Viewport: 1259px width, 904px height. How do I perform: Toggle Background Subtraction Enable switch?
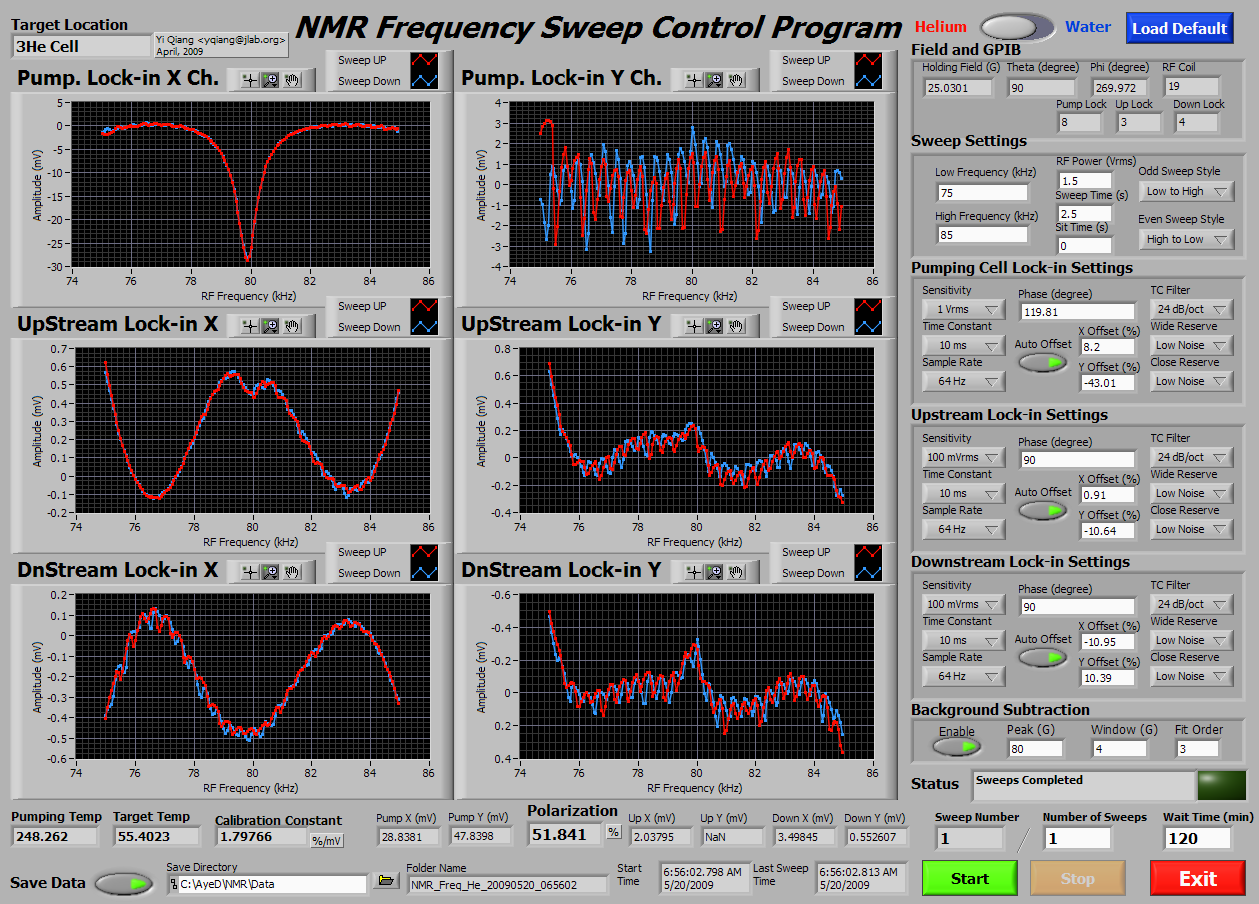(957, 746)
